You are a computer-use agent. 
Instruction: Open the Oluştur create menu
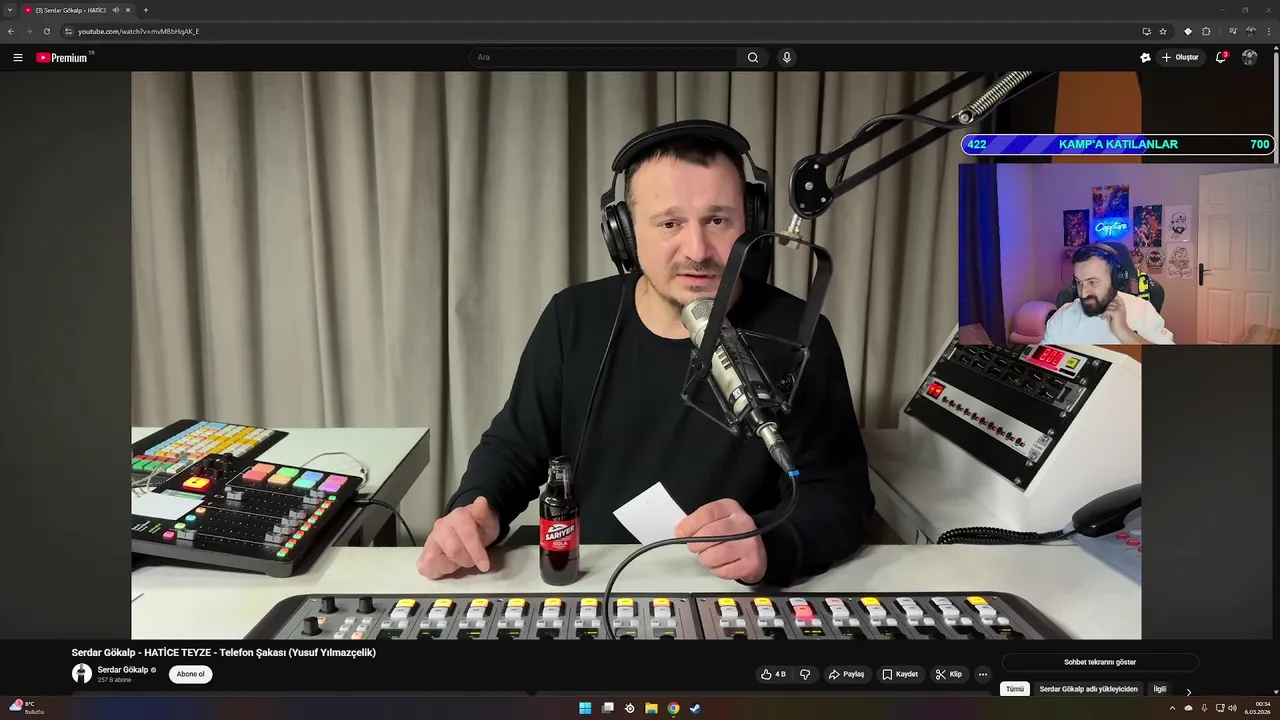coord(1180,57)
